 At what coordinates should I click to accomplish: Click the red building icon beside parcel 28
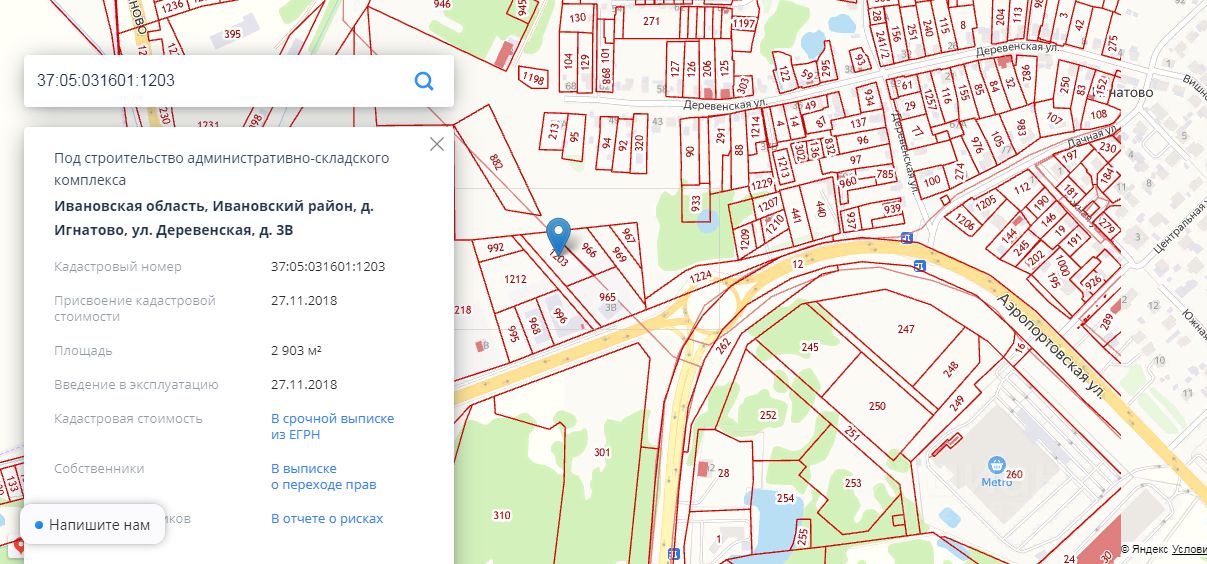tap(703, 467)
